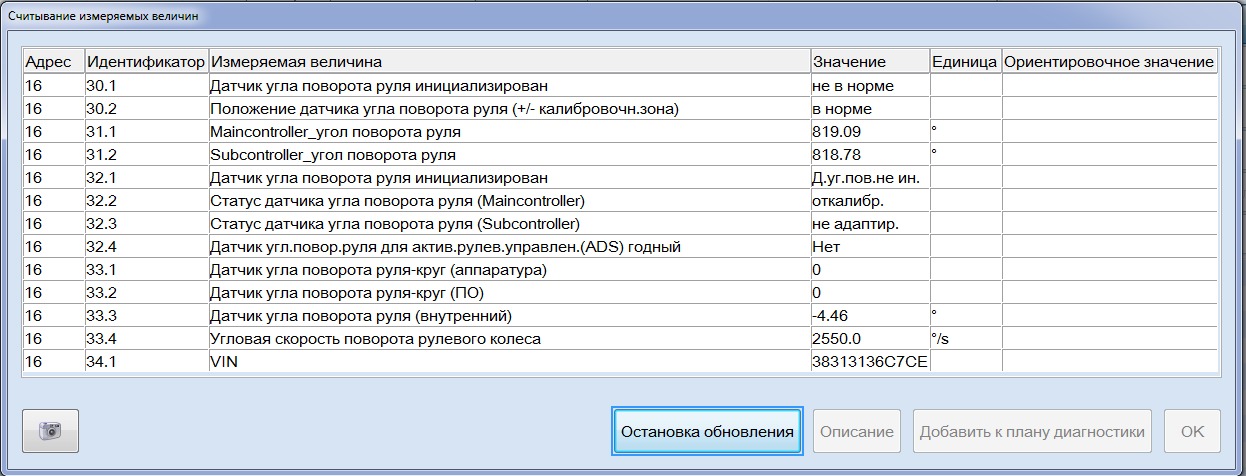Select identifier cell 31.2
This screenshot has height=476, width=1246.
pyautogui.click(x=146, y=155)
